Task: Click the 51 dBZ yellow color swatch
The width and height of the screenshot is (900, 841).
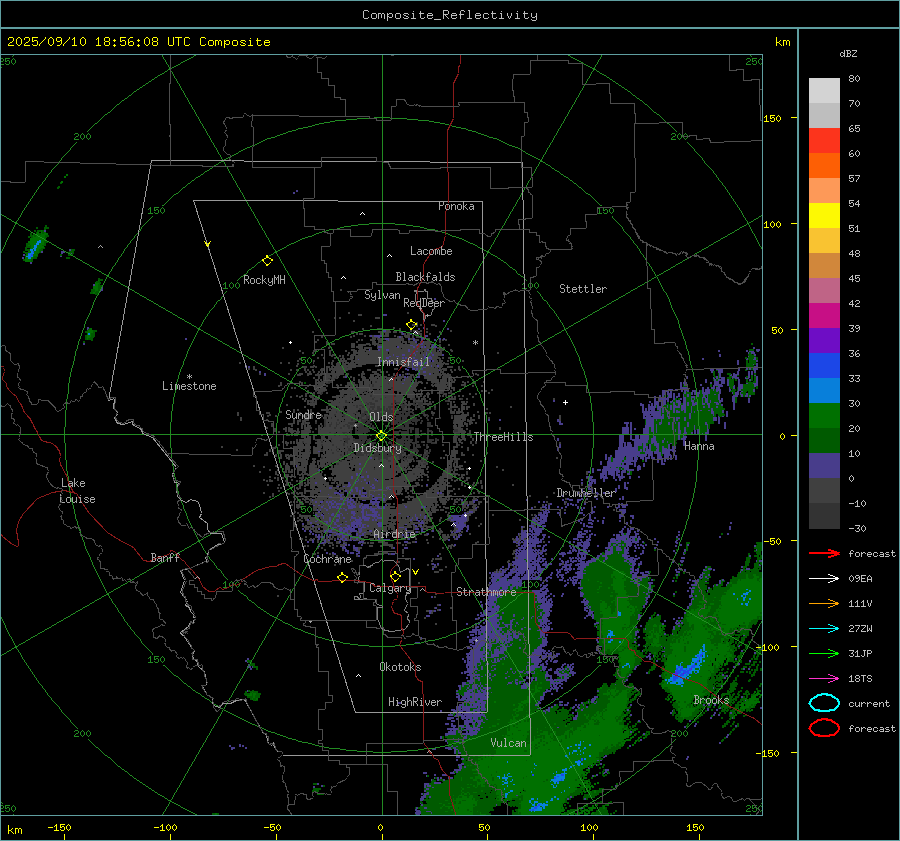Action: coord(824,216)
